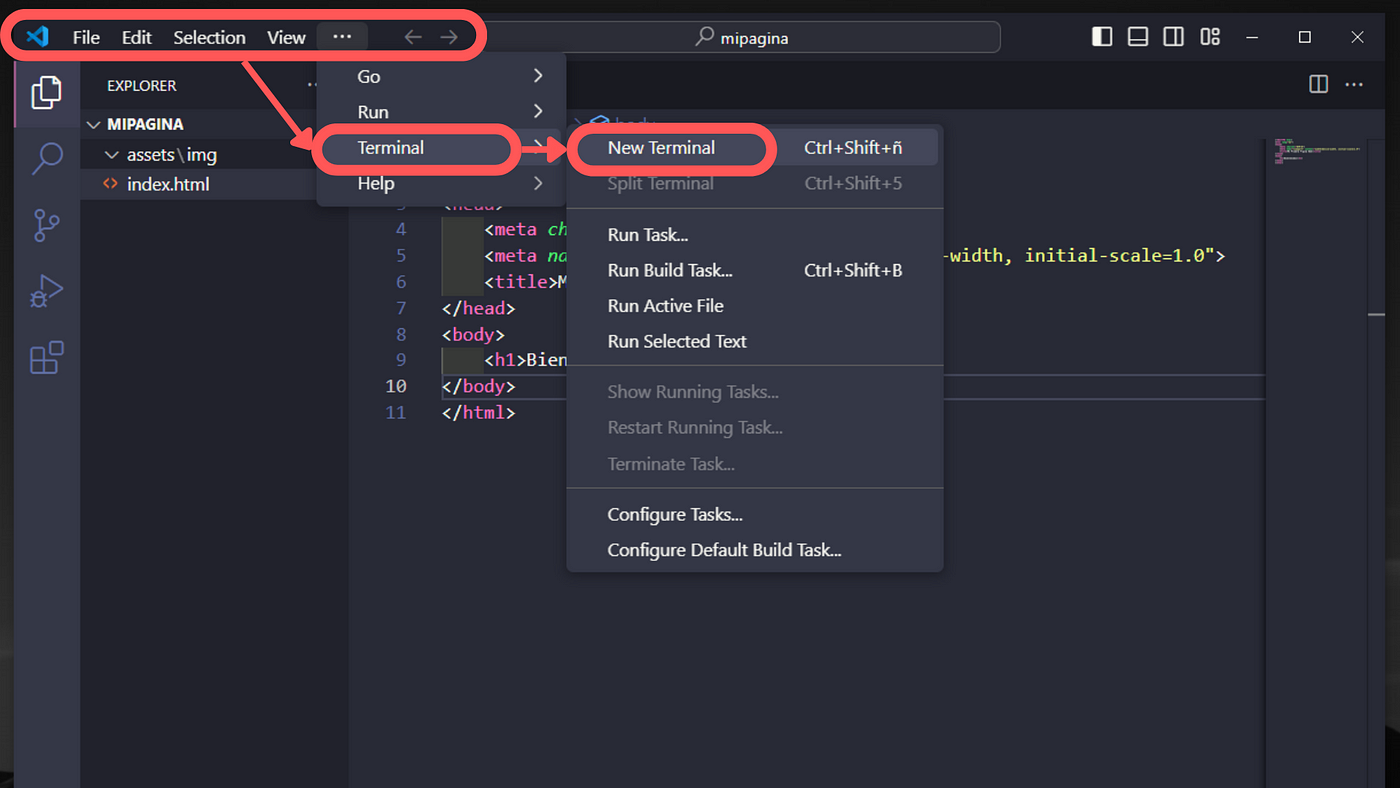Click the back navigation arrow

click(412, 36)
